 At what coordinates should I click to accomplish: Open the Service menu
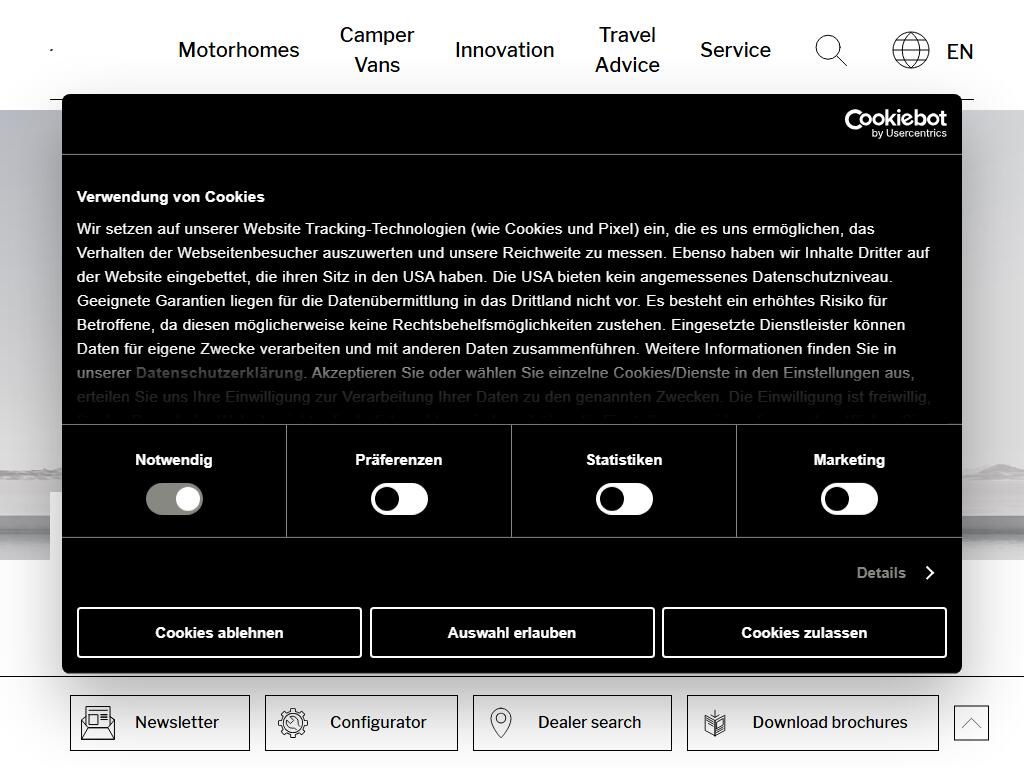735,50
